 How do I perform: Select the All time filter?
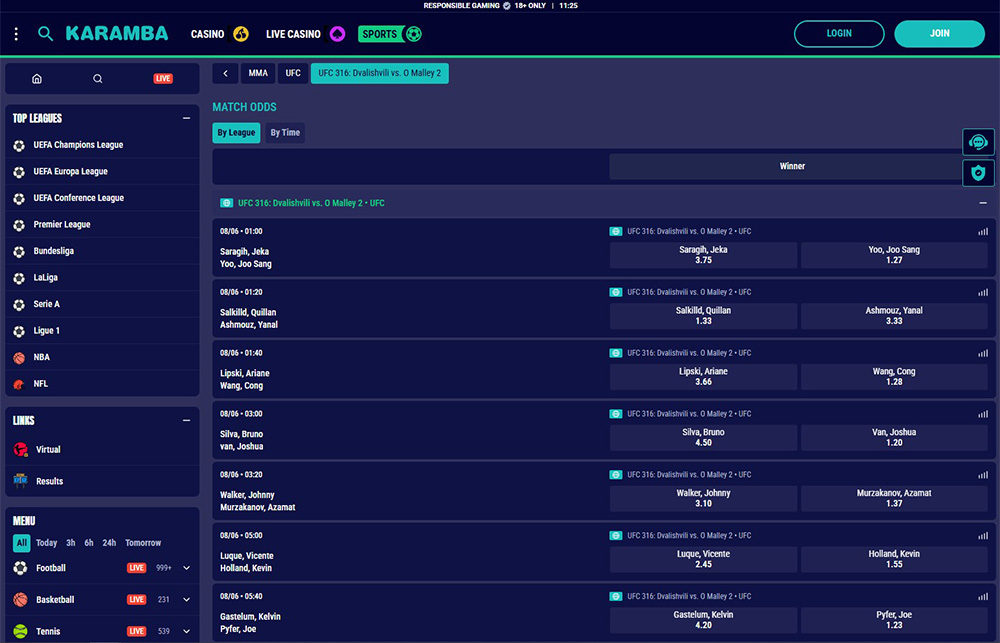[x=22, y=543]
